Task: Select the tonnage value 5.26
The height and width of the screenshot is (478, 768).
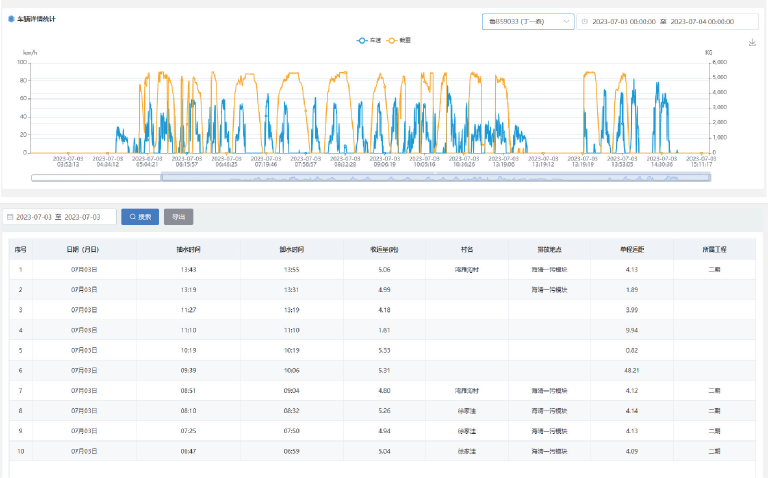Action: coord(384,410)
